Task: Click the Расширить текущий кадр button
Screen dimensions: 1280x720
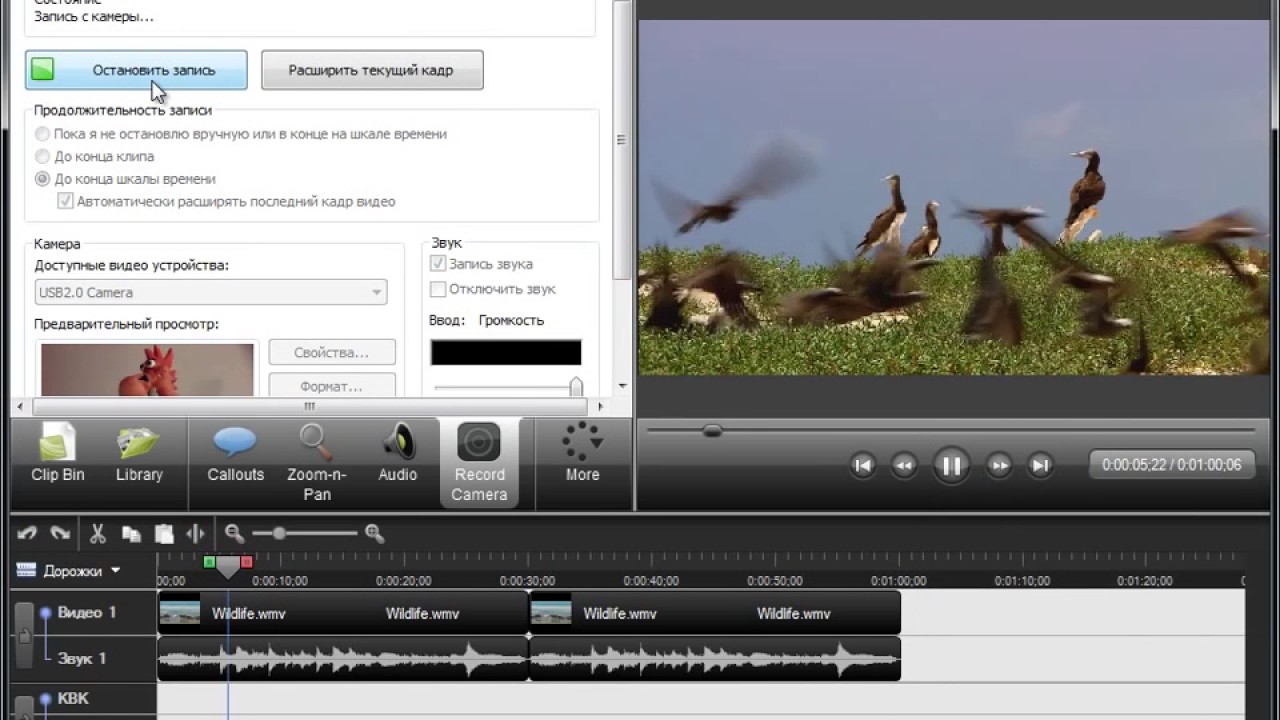Action: [372, 70]
